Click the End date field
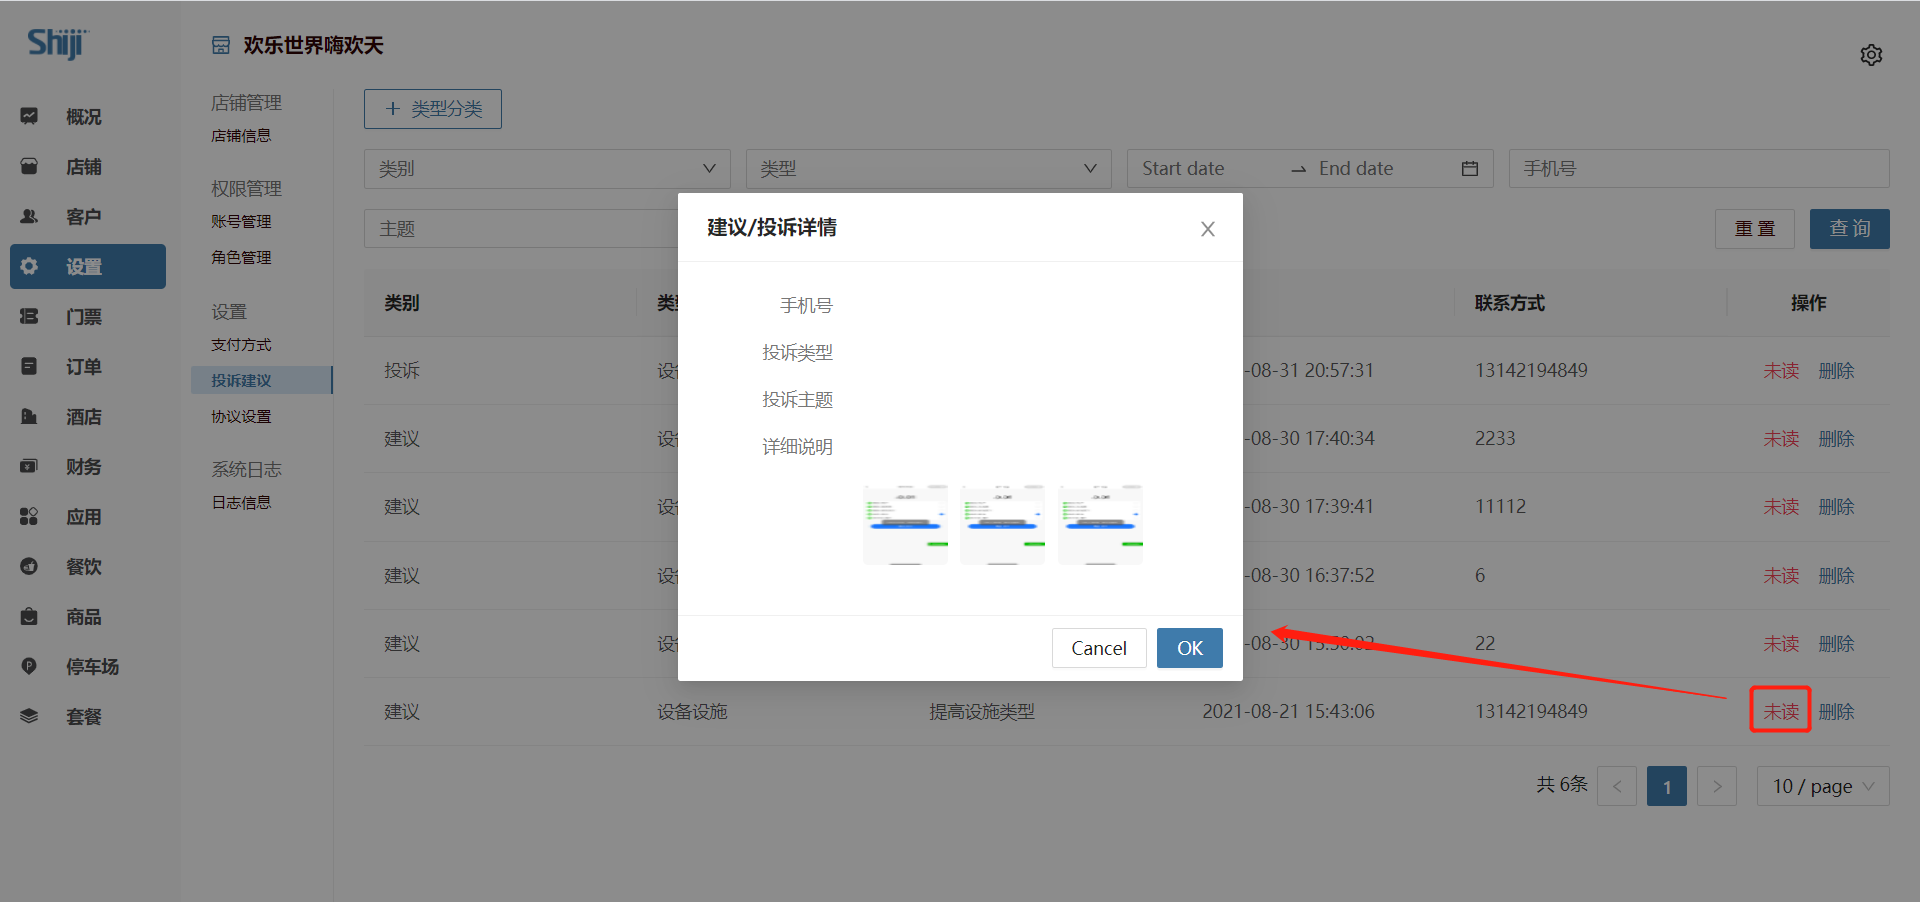This screenshot has height=902, width=1920. [x=1380, y=169]
